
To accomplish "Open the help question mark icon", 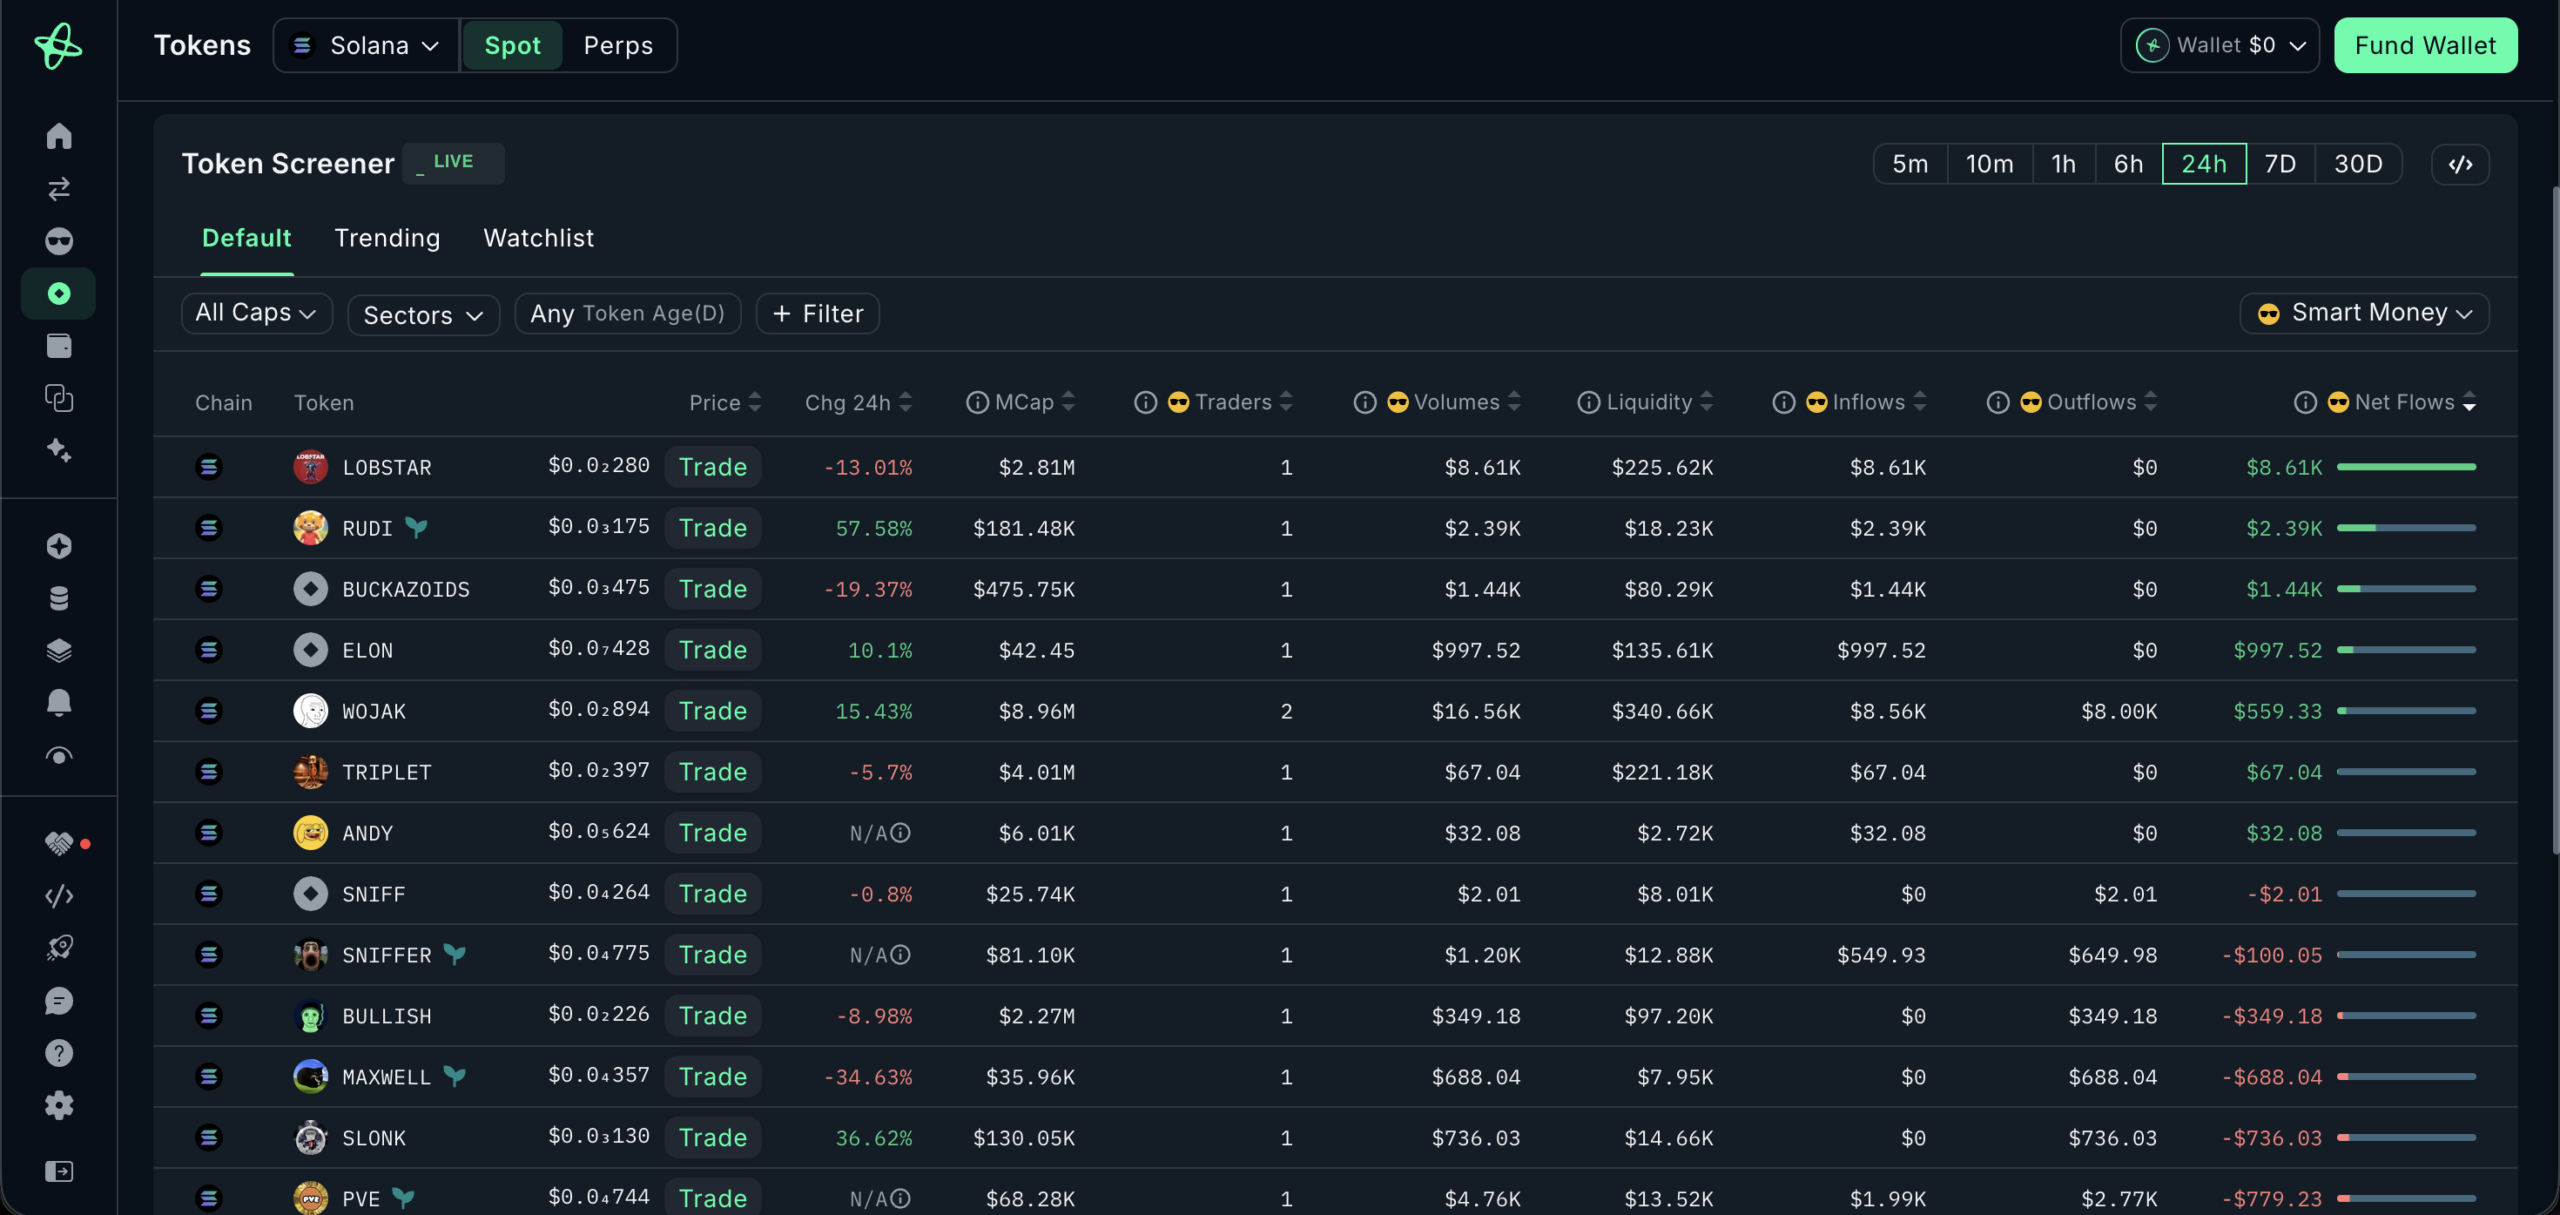I will pyautogui.click(x=59, y=1053).
